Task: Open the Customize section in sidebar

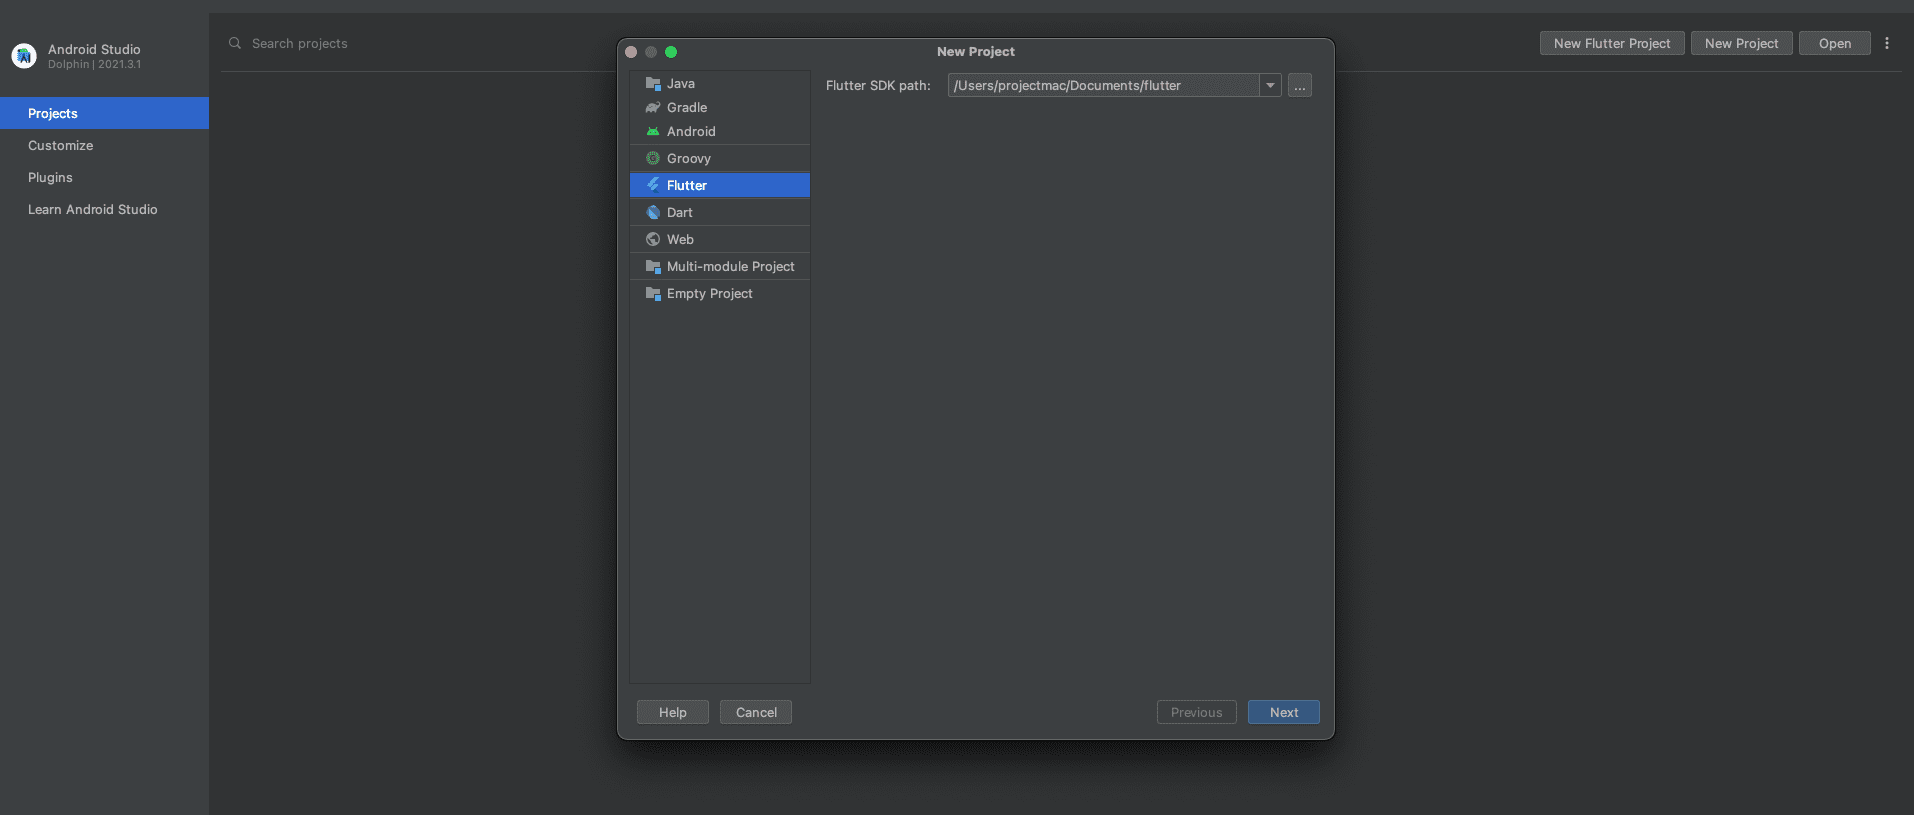Action: [61, 146]
